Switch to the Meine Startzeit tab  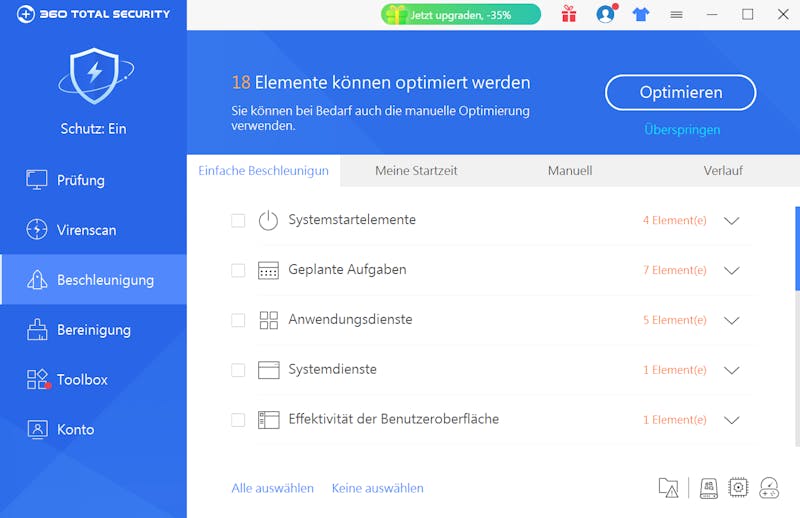416,171
